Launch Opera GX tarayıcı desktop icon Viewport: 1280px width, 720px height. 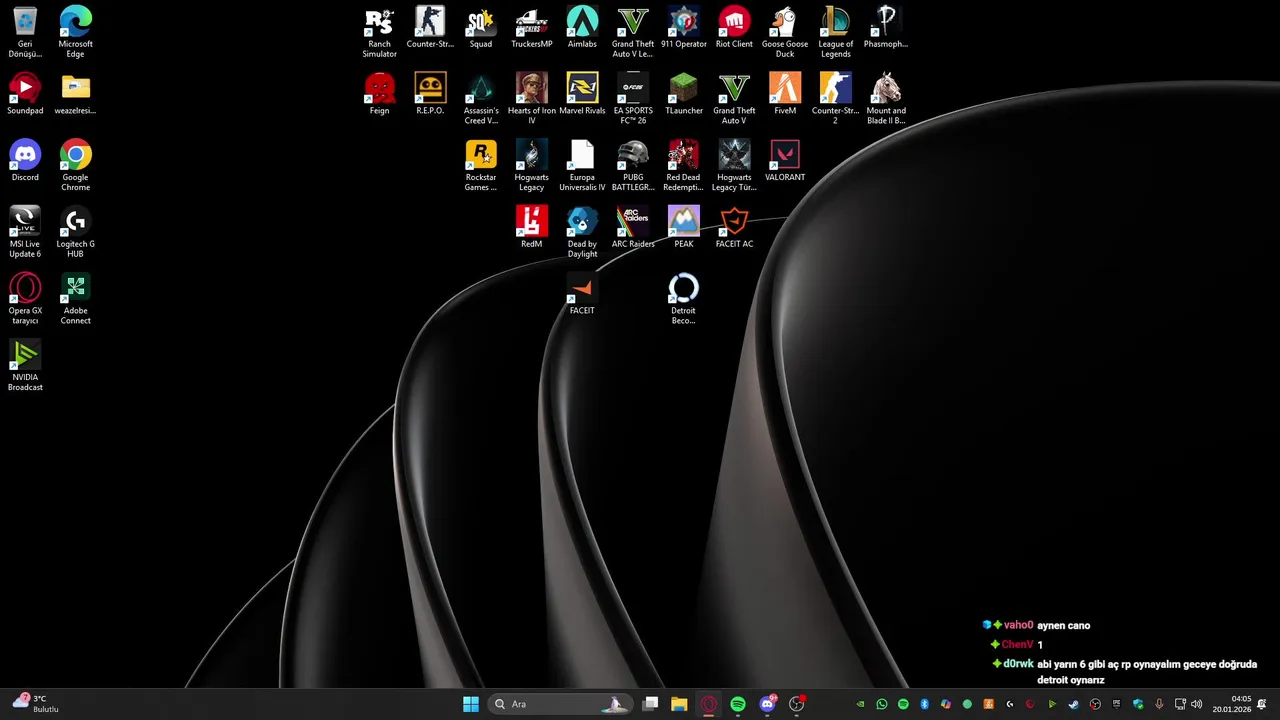coord(25,299)
